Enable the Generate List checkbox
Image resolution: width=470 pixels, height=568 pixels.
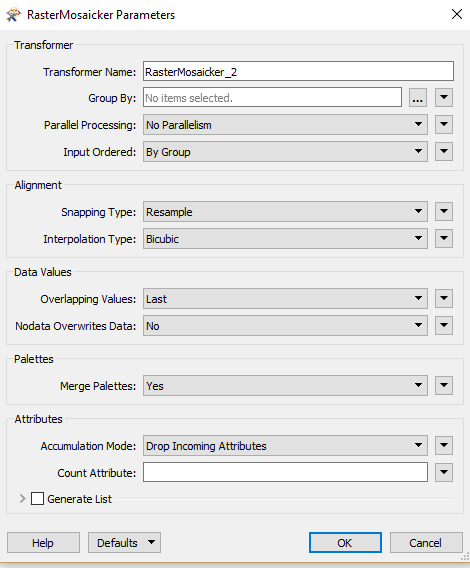pyautogui.click(x=37, y=498)
